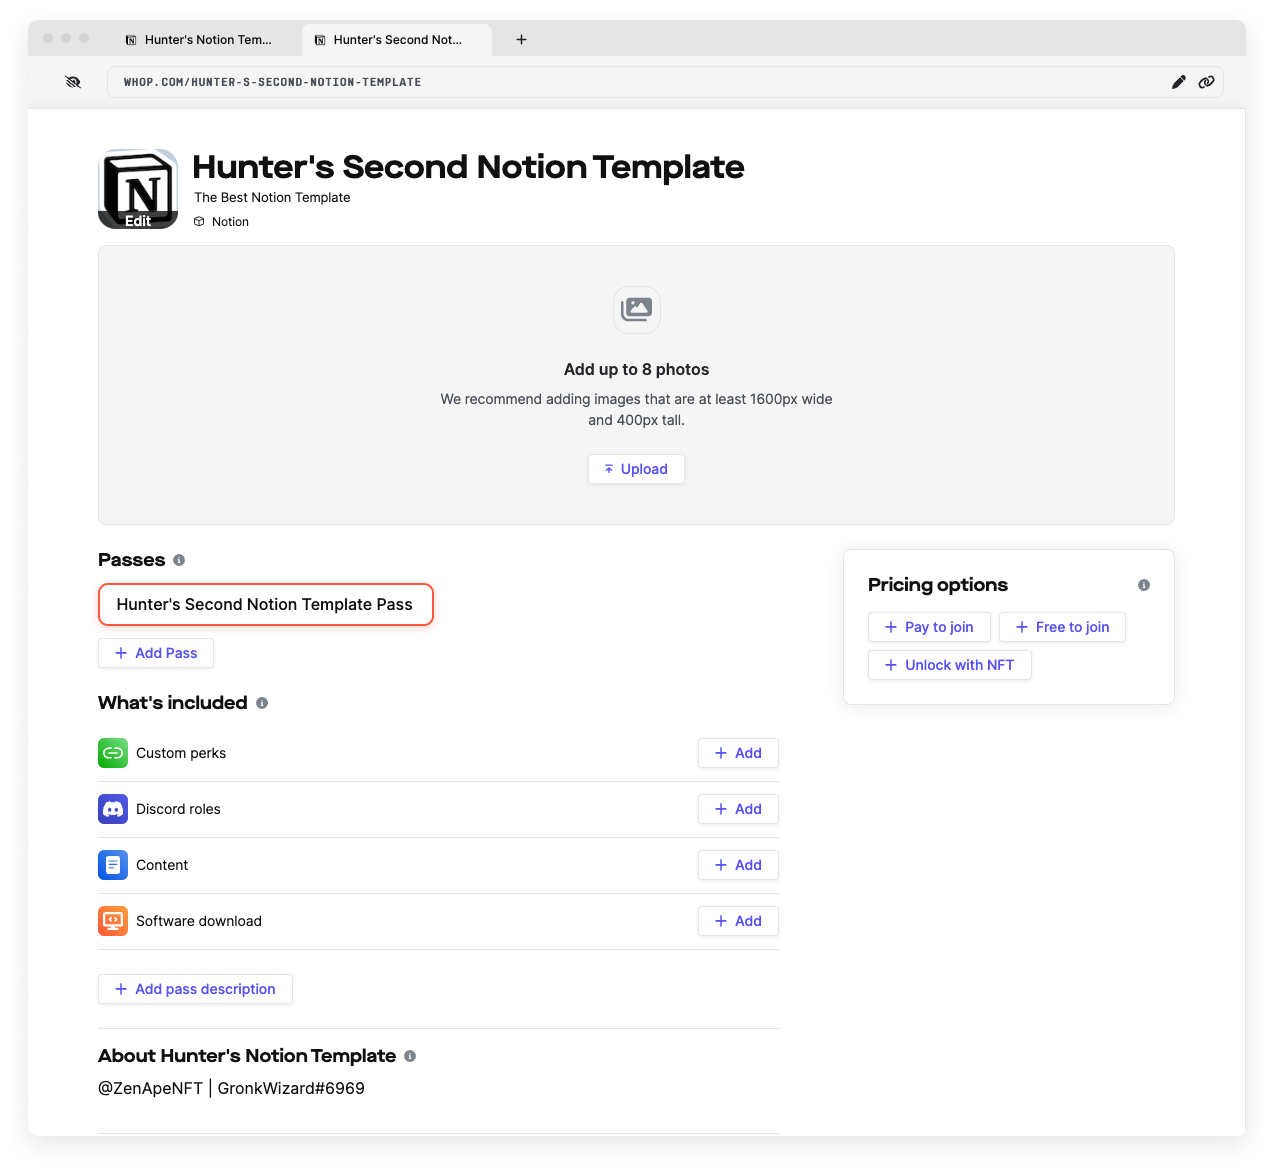
Task: Click the Discord roles icon
Action: point(113,809)
